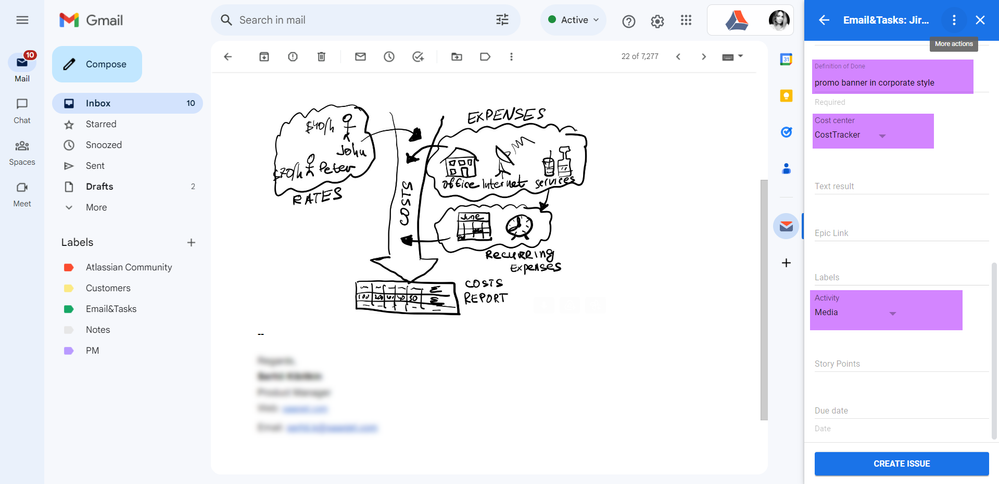Open Meet in left rail

pyautogui.click(x=22, y=195)
